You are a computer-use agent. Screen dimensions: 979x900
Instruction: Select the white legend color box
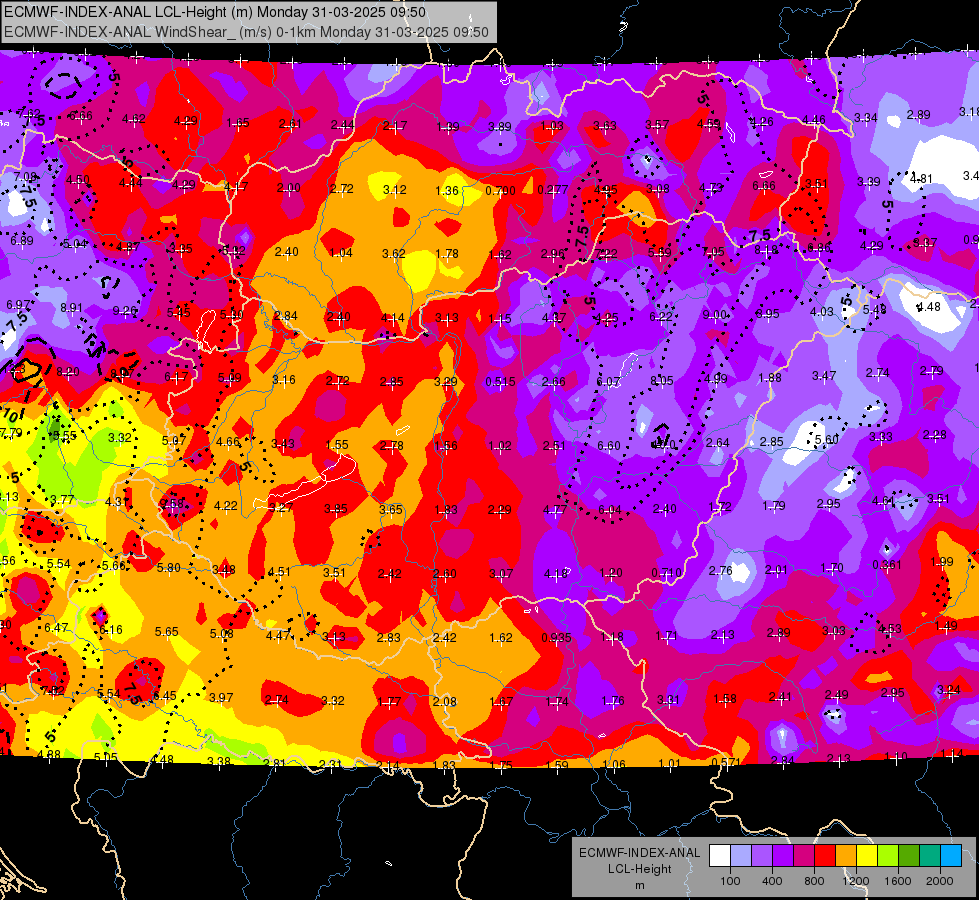(x=720, y=856)
